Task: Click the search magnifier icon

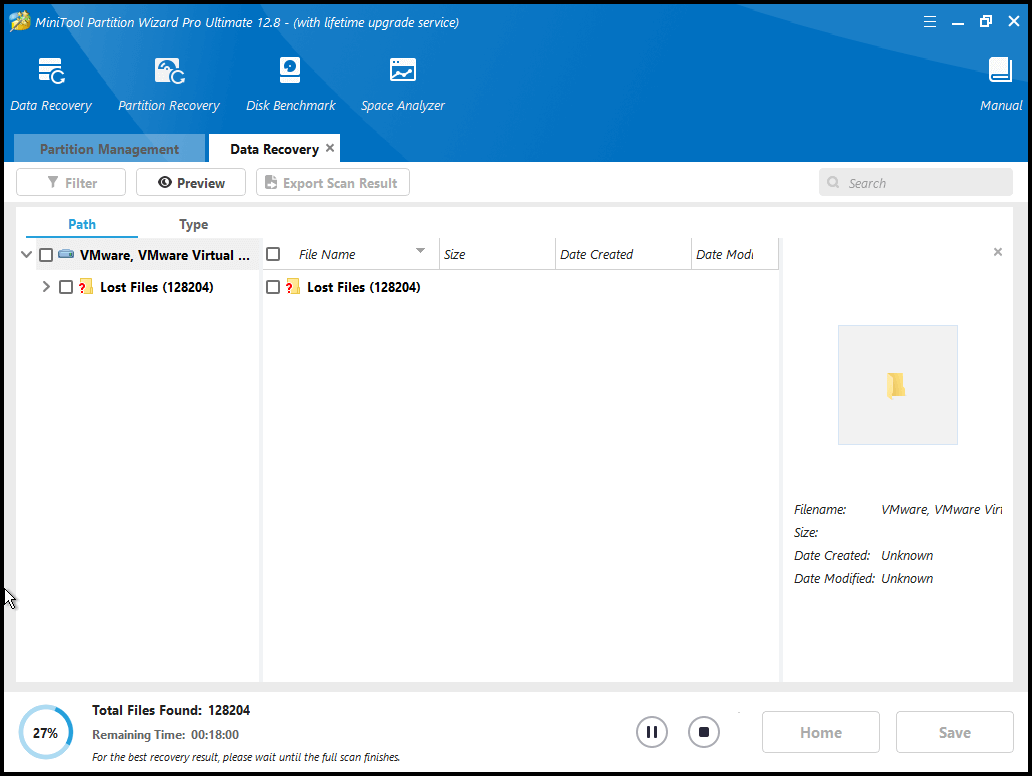Action: (x=833, y=182)
